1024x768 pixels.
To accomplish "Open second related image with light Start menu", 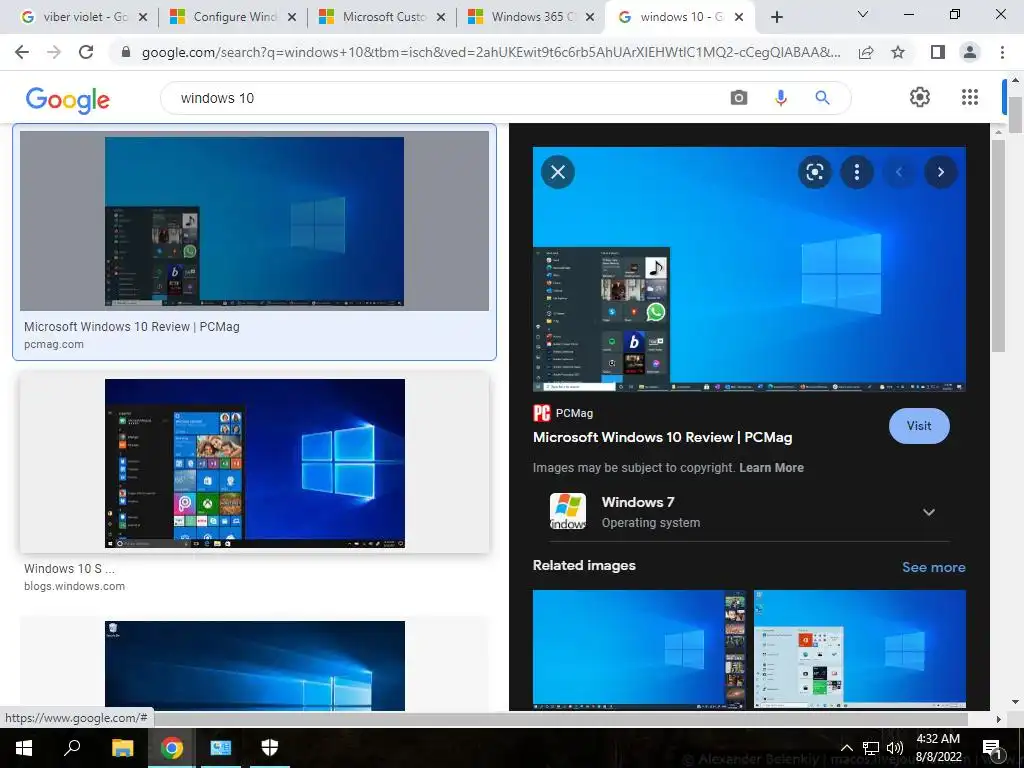I will coord(859,649).
